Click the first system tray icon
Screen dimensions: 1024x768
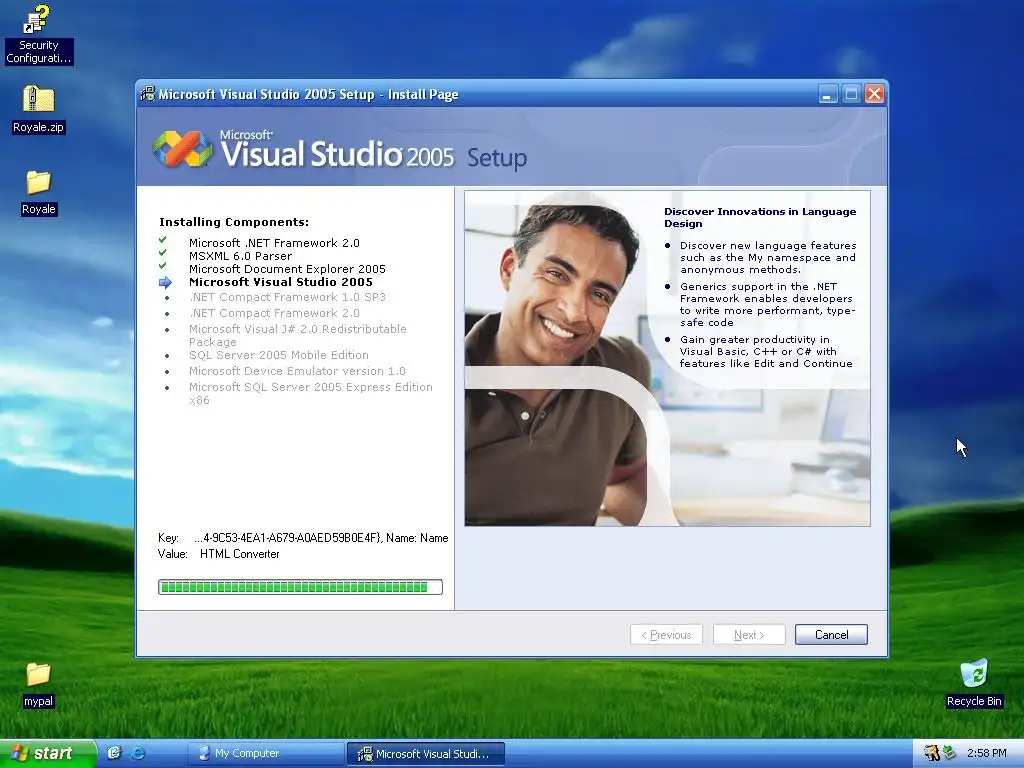click(x=931, y=753)
